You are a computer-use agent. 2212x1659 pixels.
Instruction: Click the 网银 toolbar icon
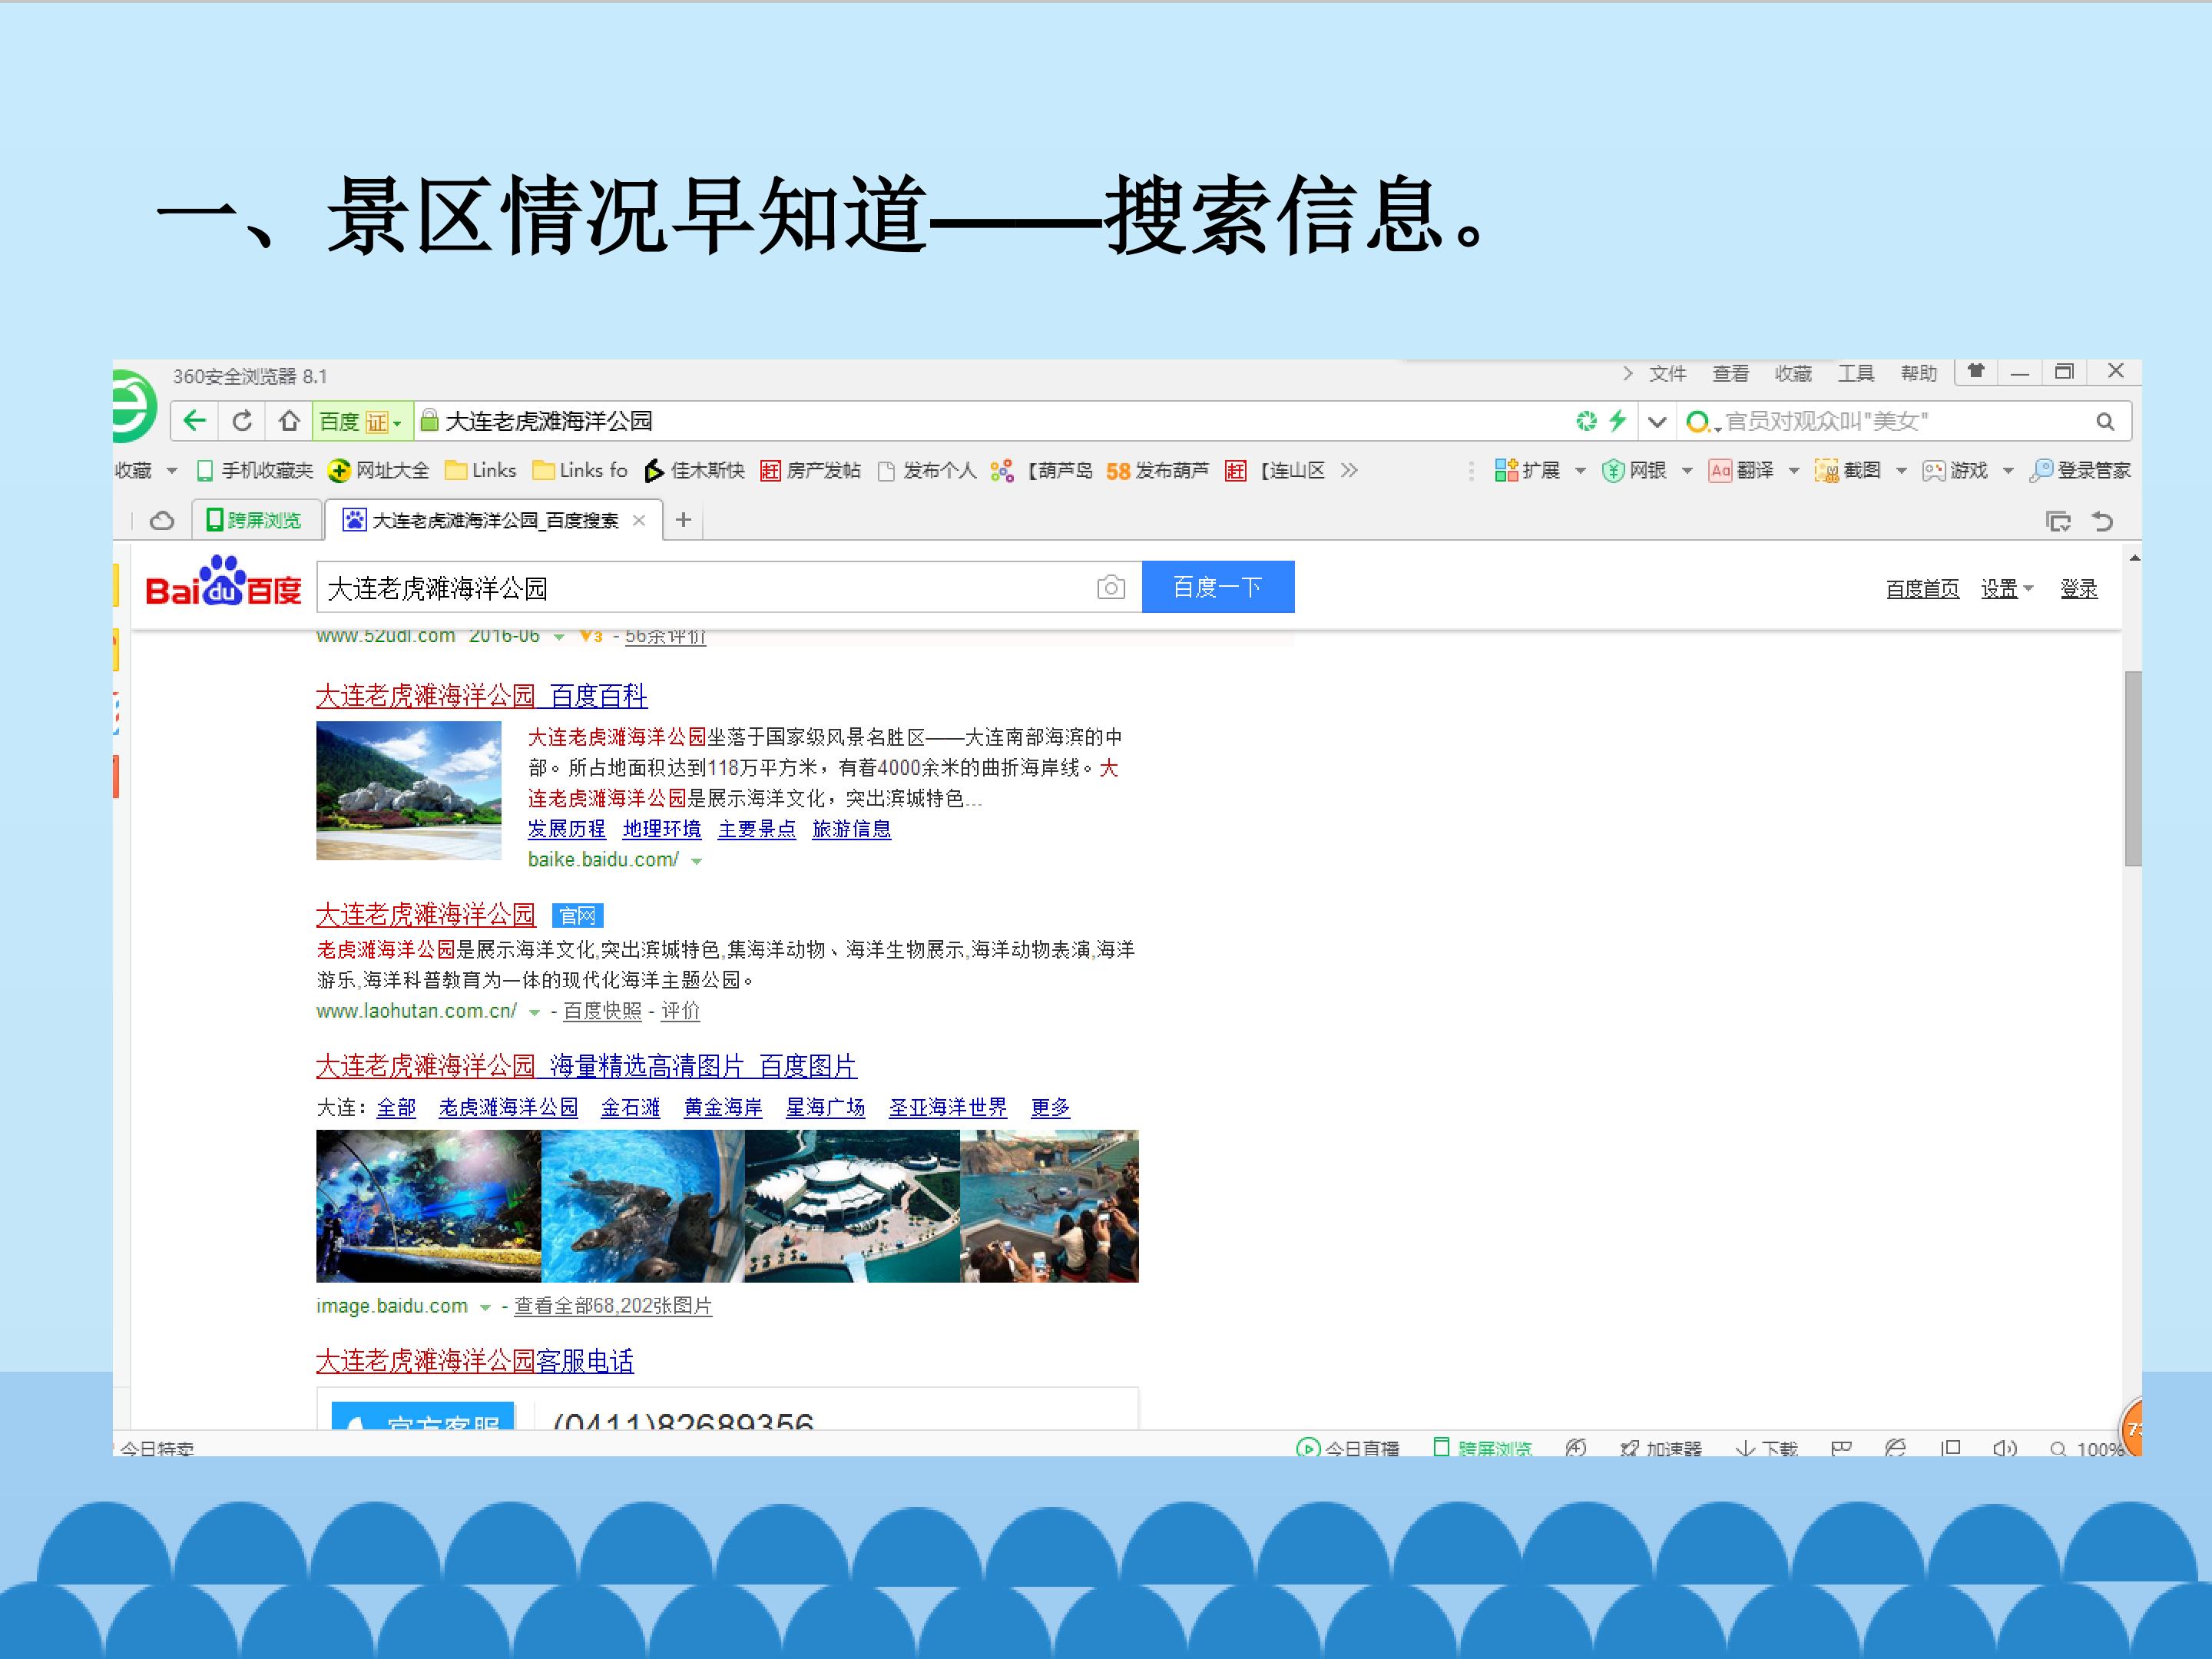pos(1634,471)
